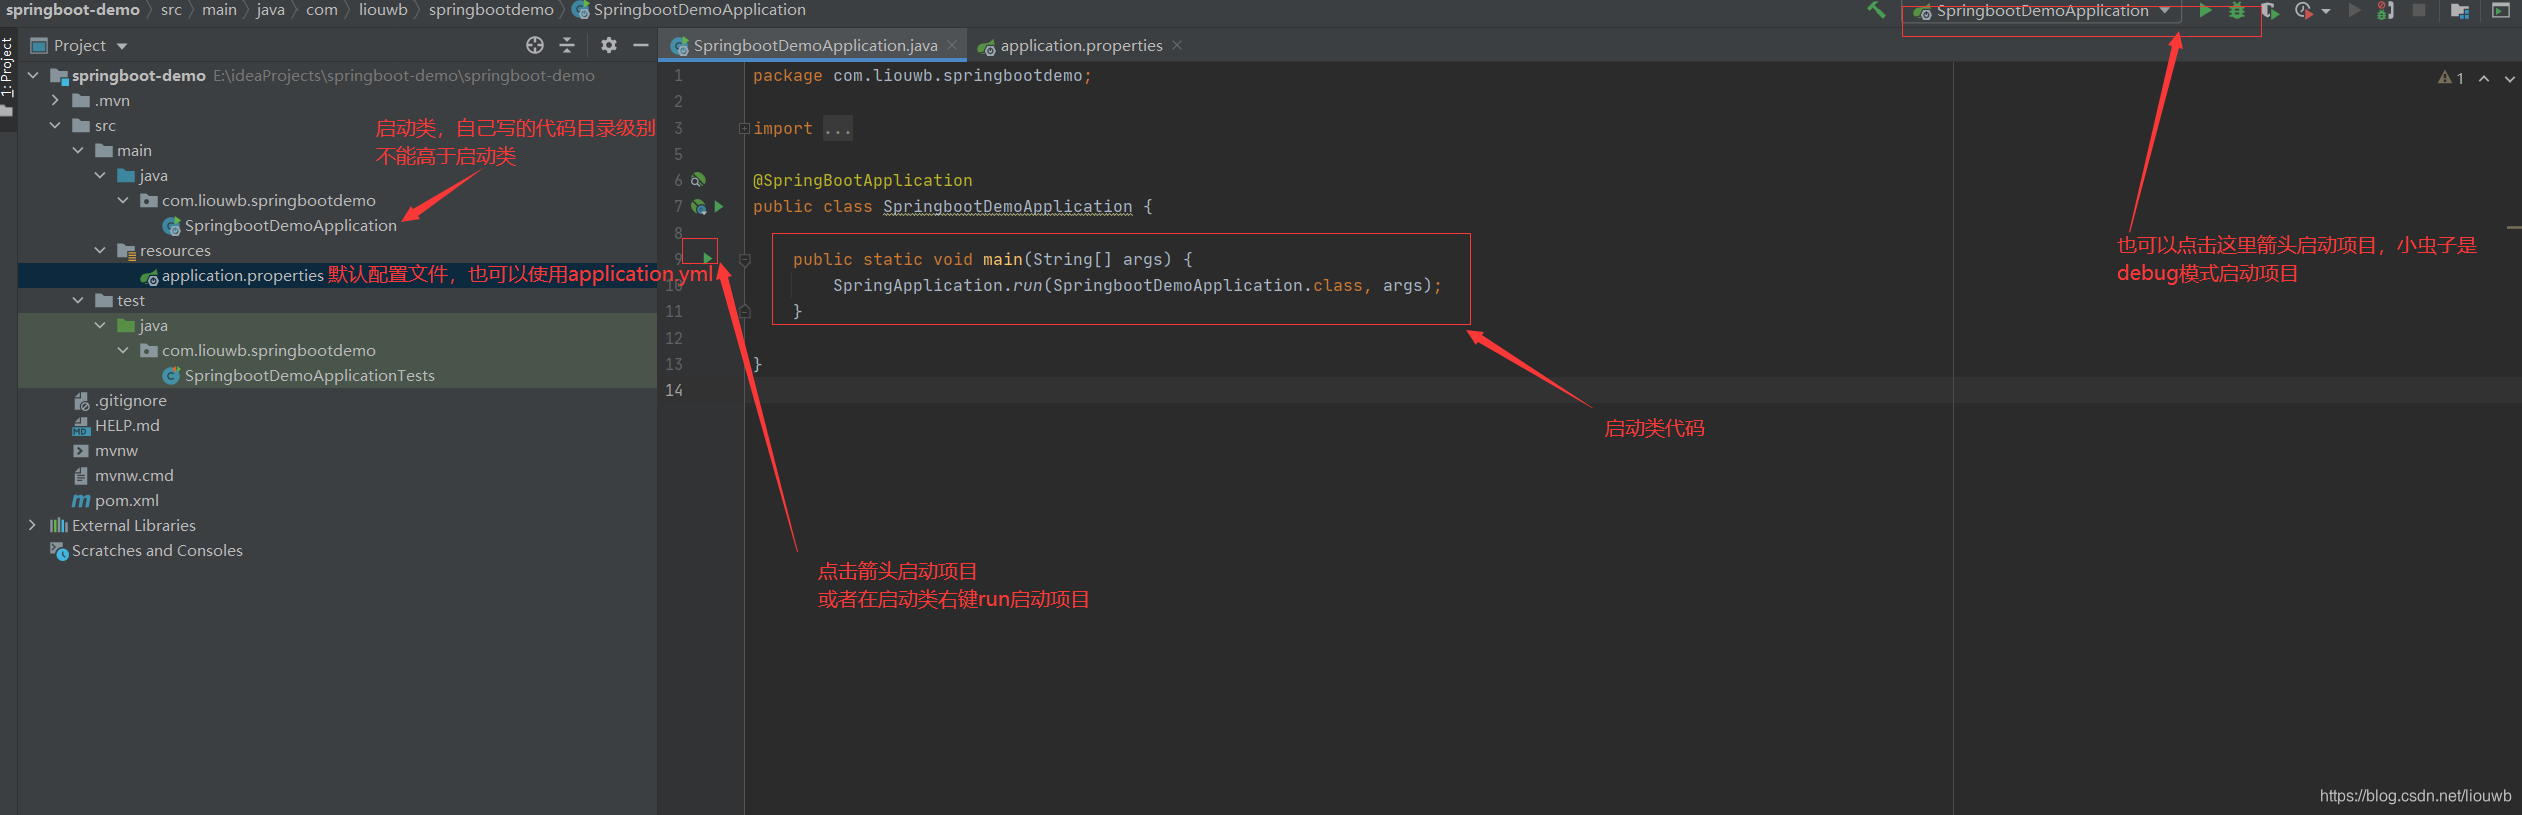This screenshot has width=2522, height=815.
Task: Click the green bug Debug icon
Action: point(2237,11)
